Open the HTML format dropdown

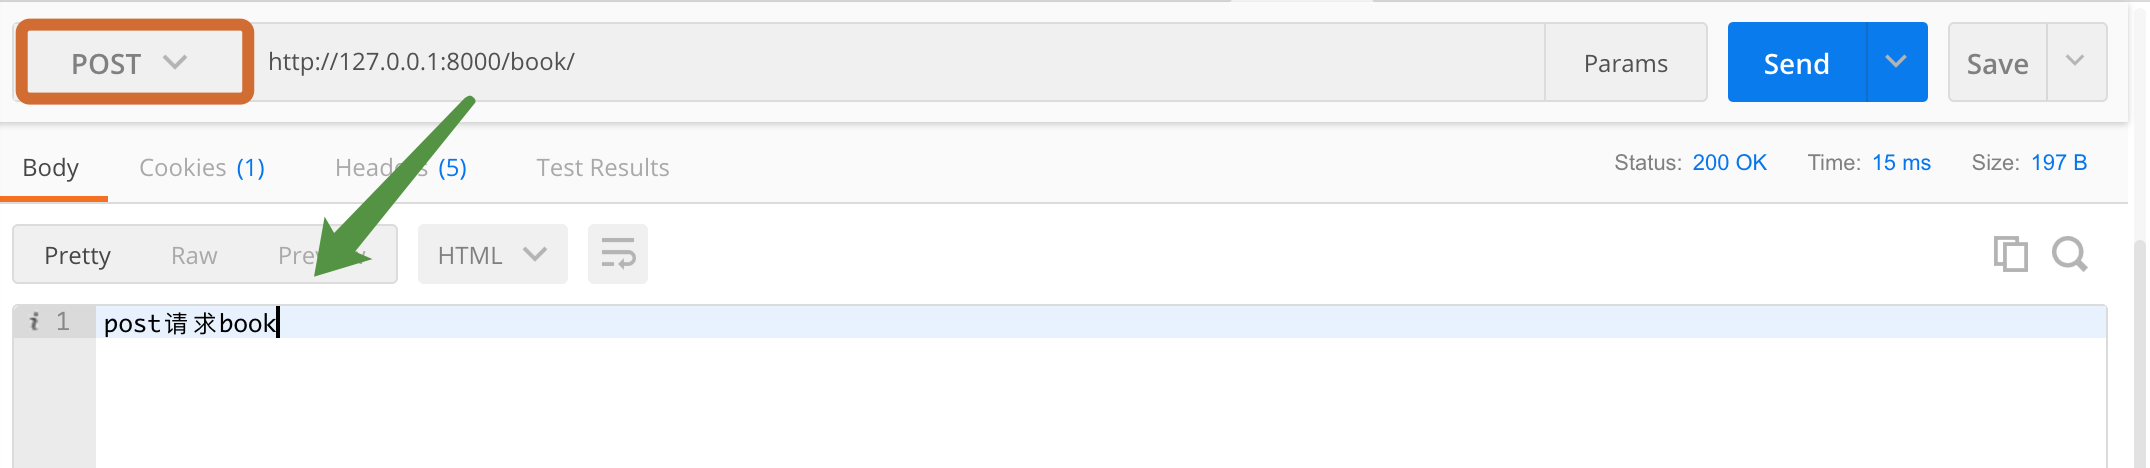coord(492,254)
